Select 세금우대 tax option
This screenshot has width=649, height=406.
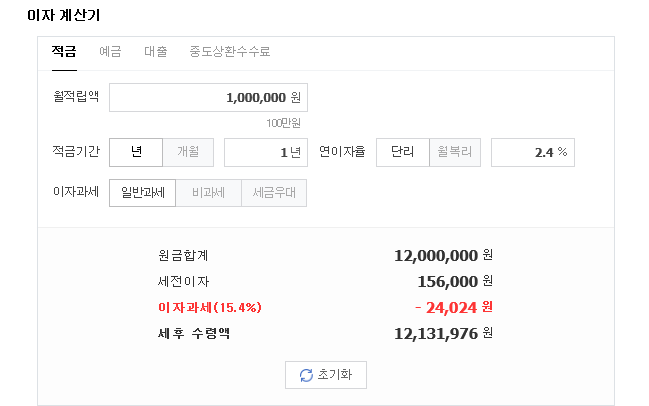[274, 193]
